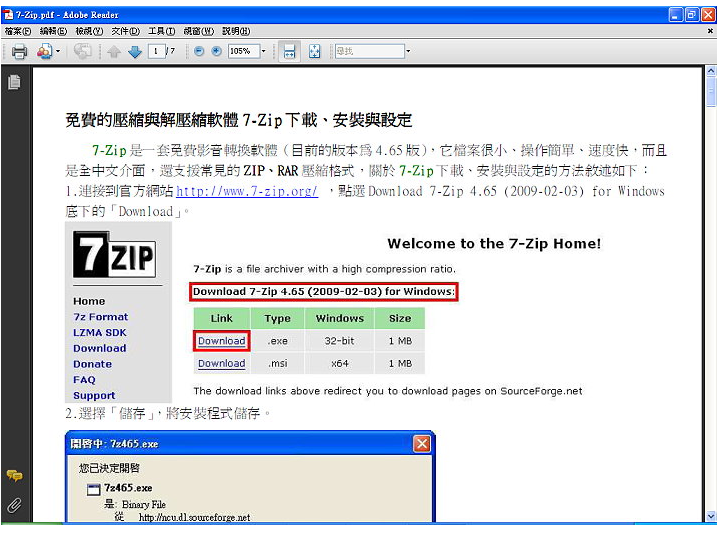Image resolution: width=727 pixels, height=533 pixels.
Task: Click the 'Download 7-Zip 4.65' boxed heading
Action: (324, 292)
